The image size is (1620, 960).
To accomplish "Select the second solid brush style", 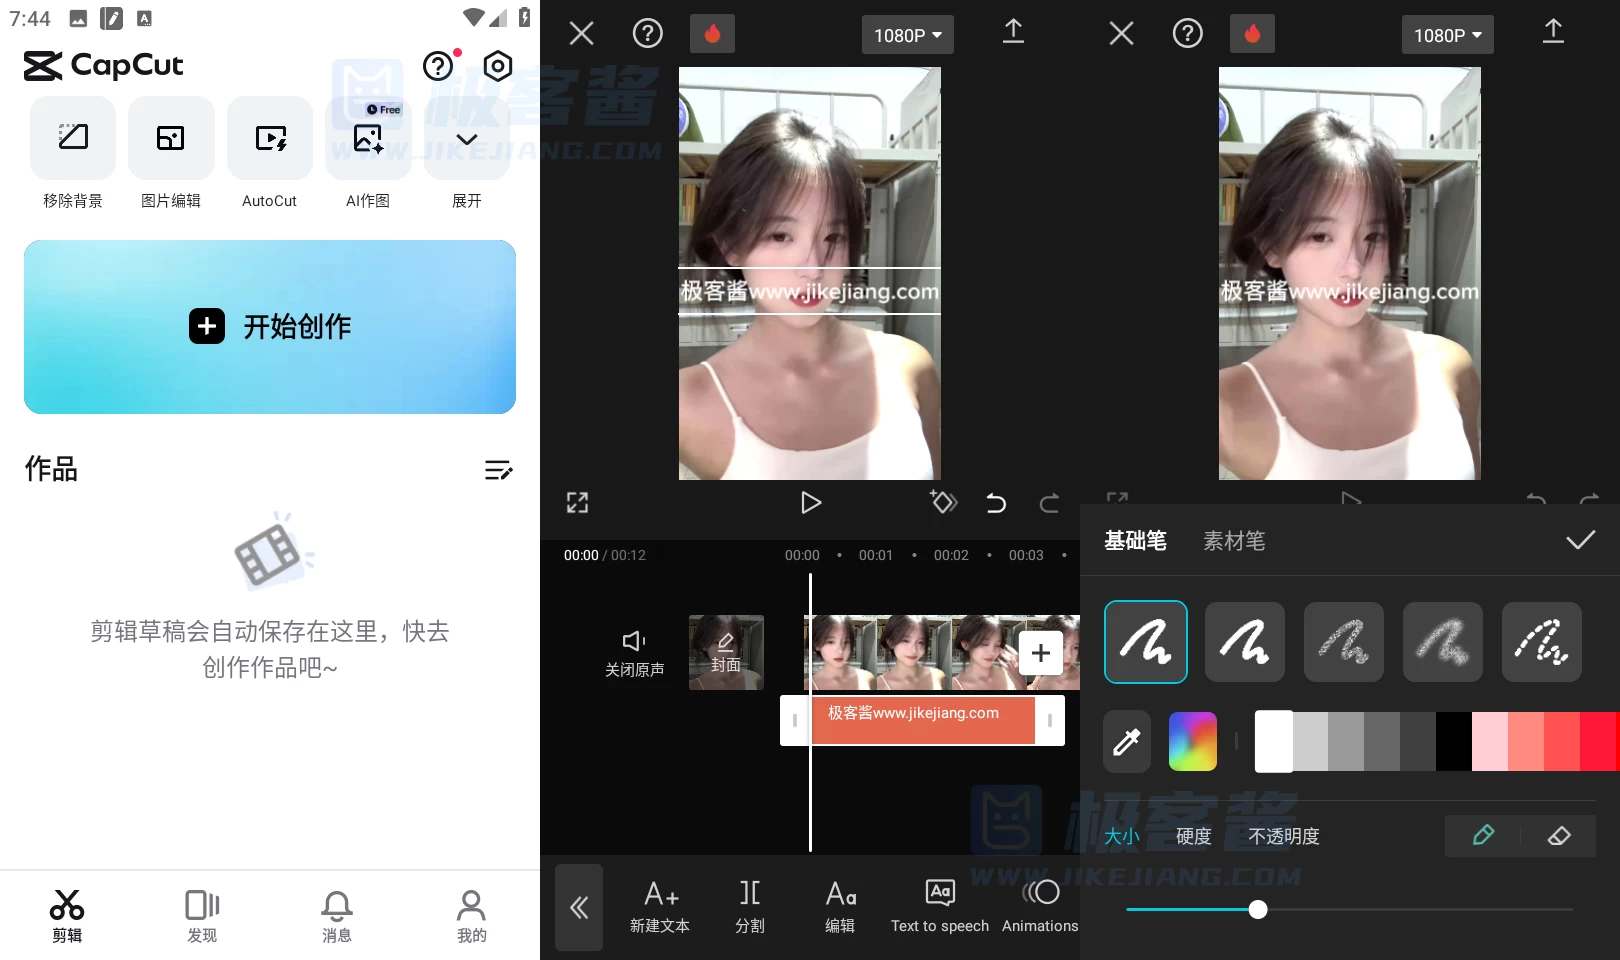I will [x=1245, y=642].
